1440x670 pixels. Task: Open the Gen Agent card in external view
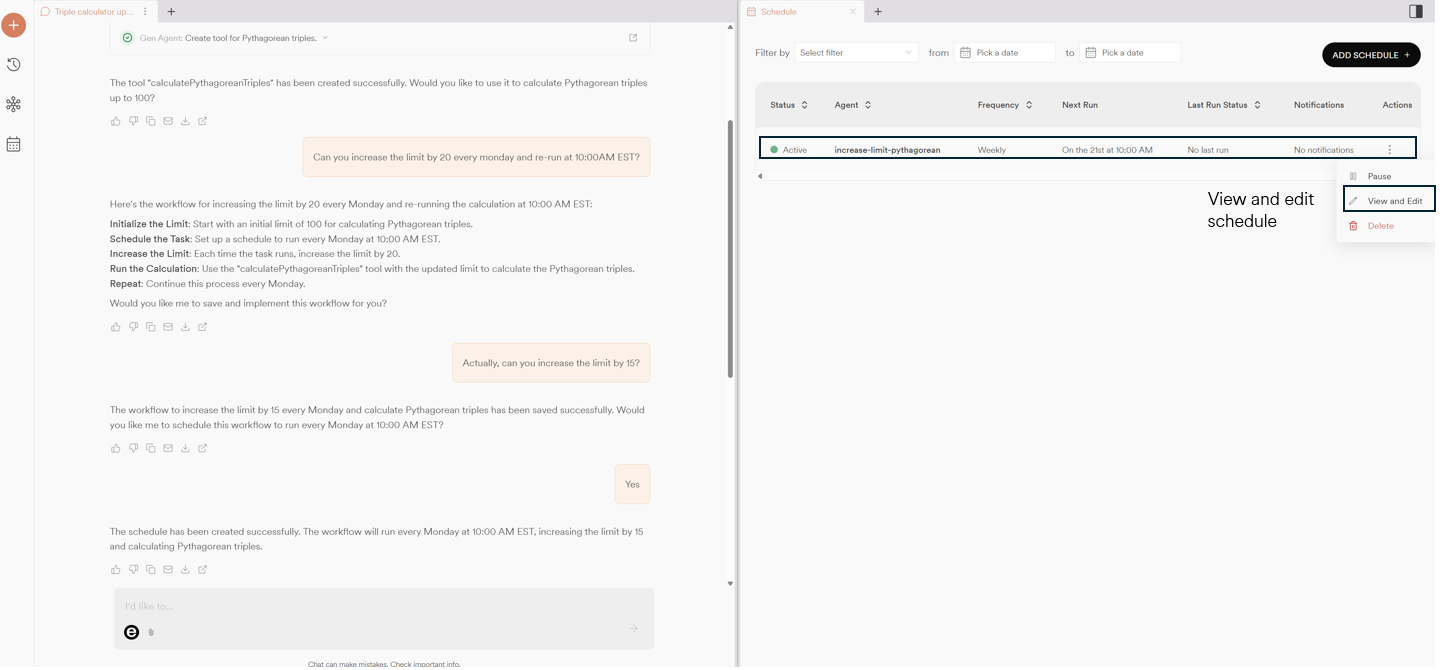[x=633, y=38]
